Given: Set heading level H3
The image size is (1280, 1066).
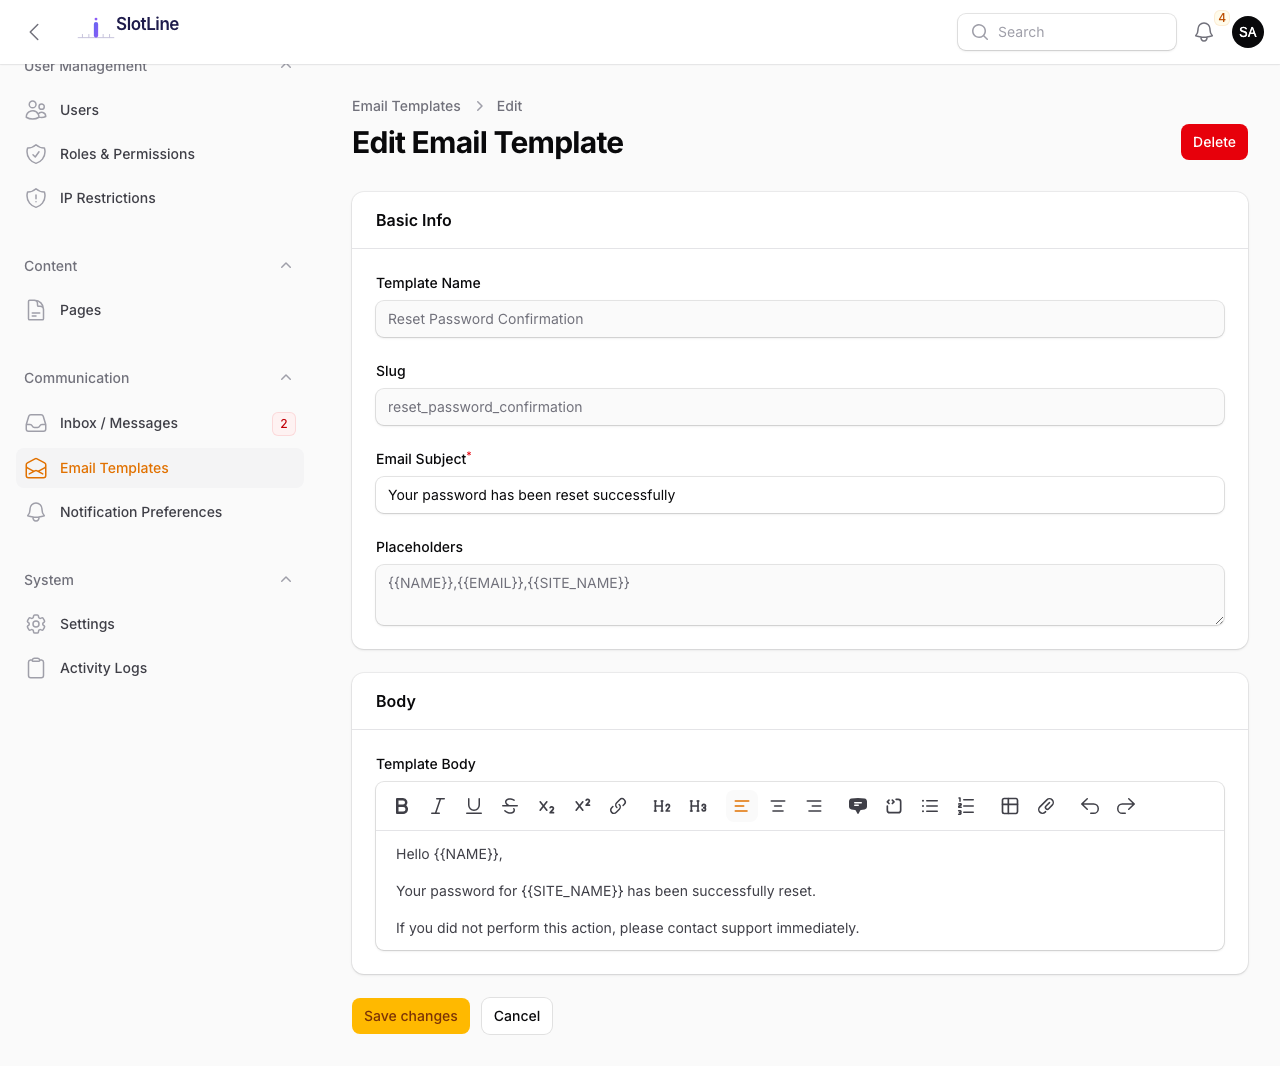Looking at the screenshot, I should (x=698, y=806).
